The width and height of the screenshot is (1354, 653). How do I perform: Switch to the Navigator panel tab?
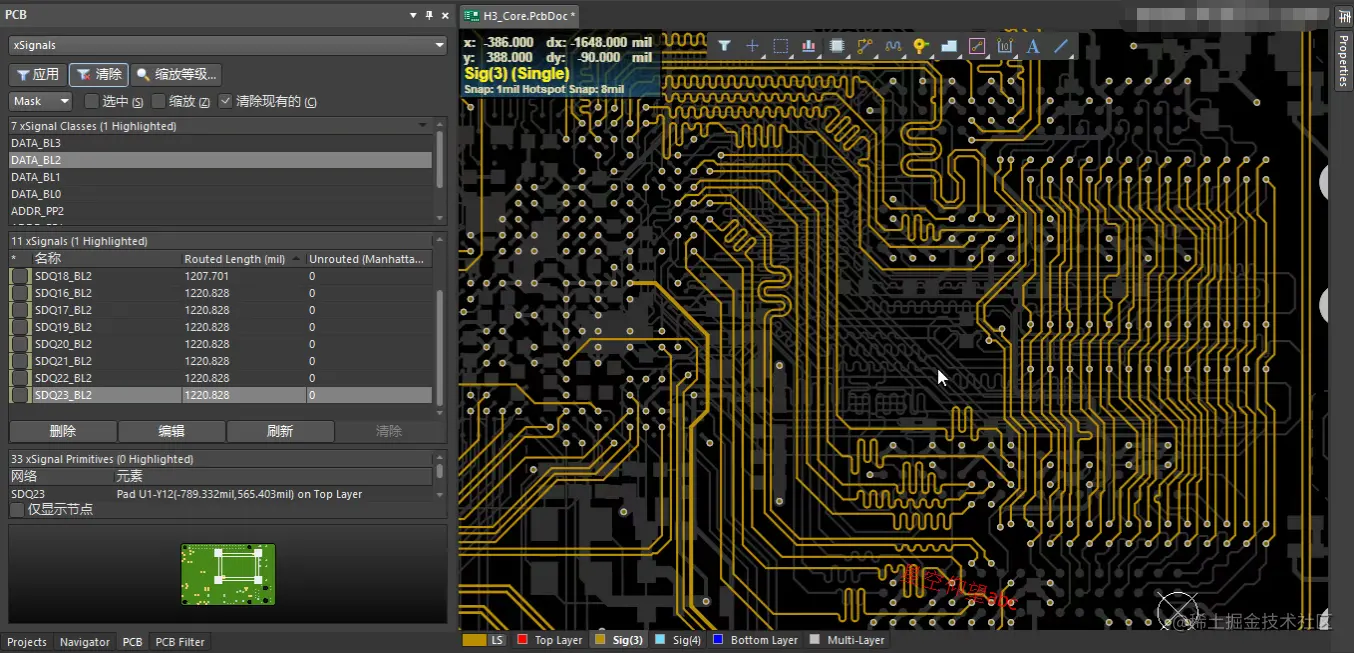pyautogui.click(x=85, y=642)
